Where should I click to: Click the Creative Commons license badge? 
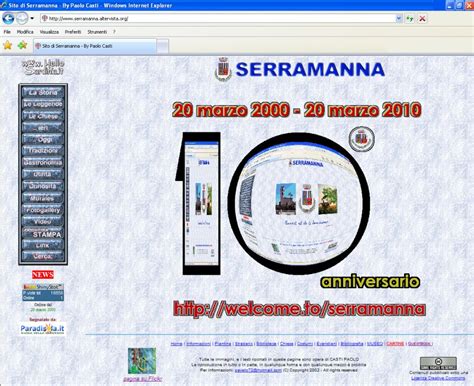[438, 363]
